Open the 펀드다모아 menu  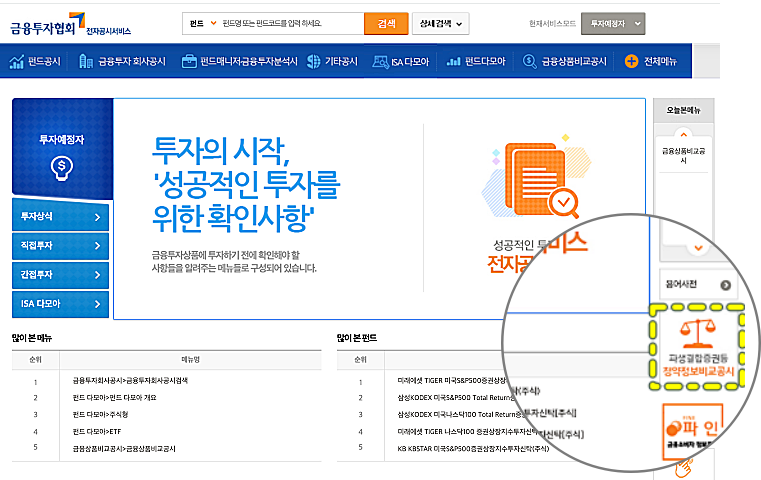pos(485,61)
